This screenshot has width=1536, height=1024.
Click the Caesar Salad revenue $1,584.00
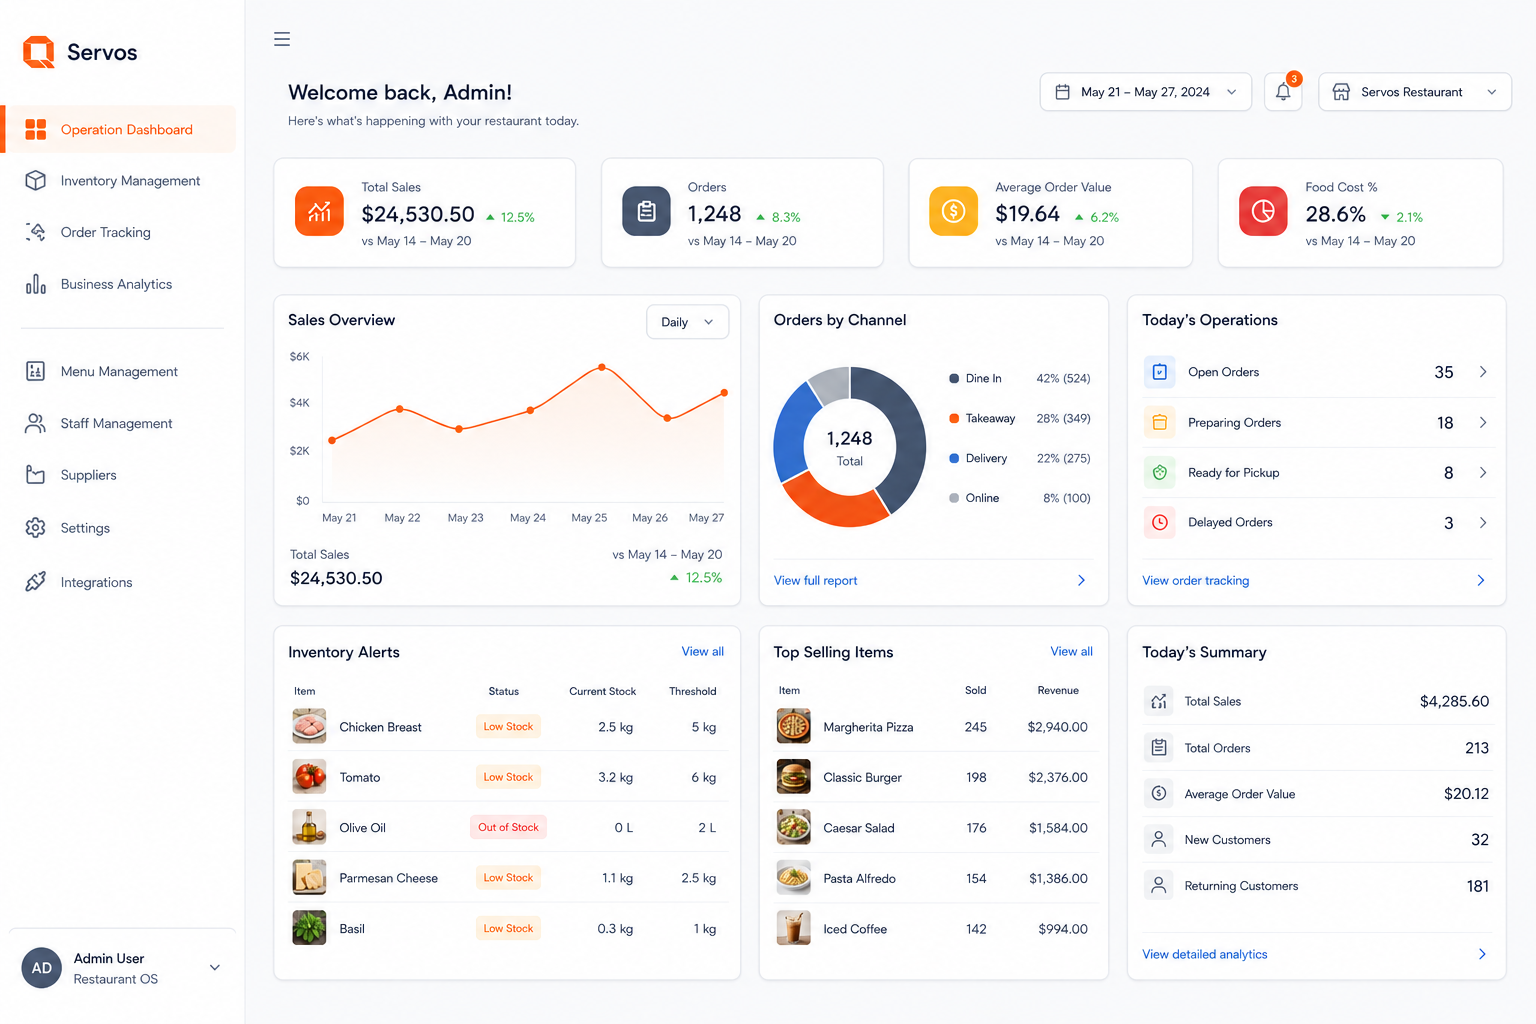[x=1058, y=828]
